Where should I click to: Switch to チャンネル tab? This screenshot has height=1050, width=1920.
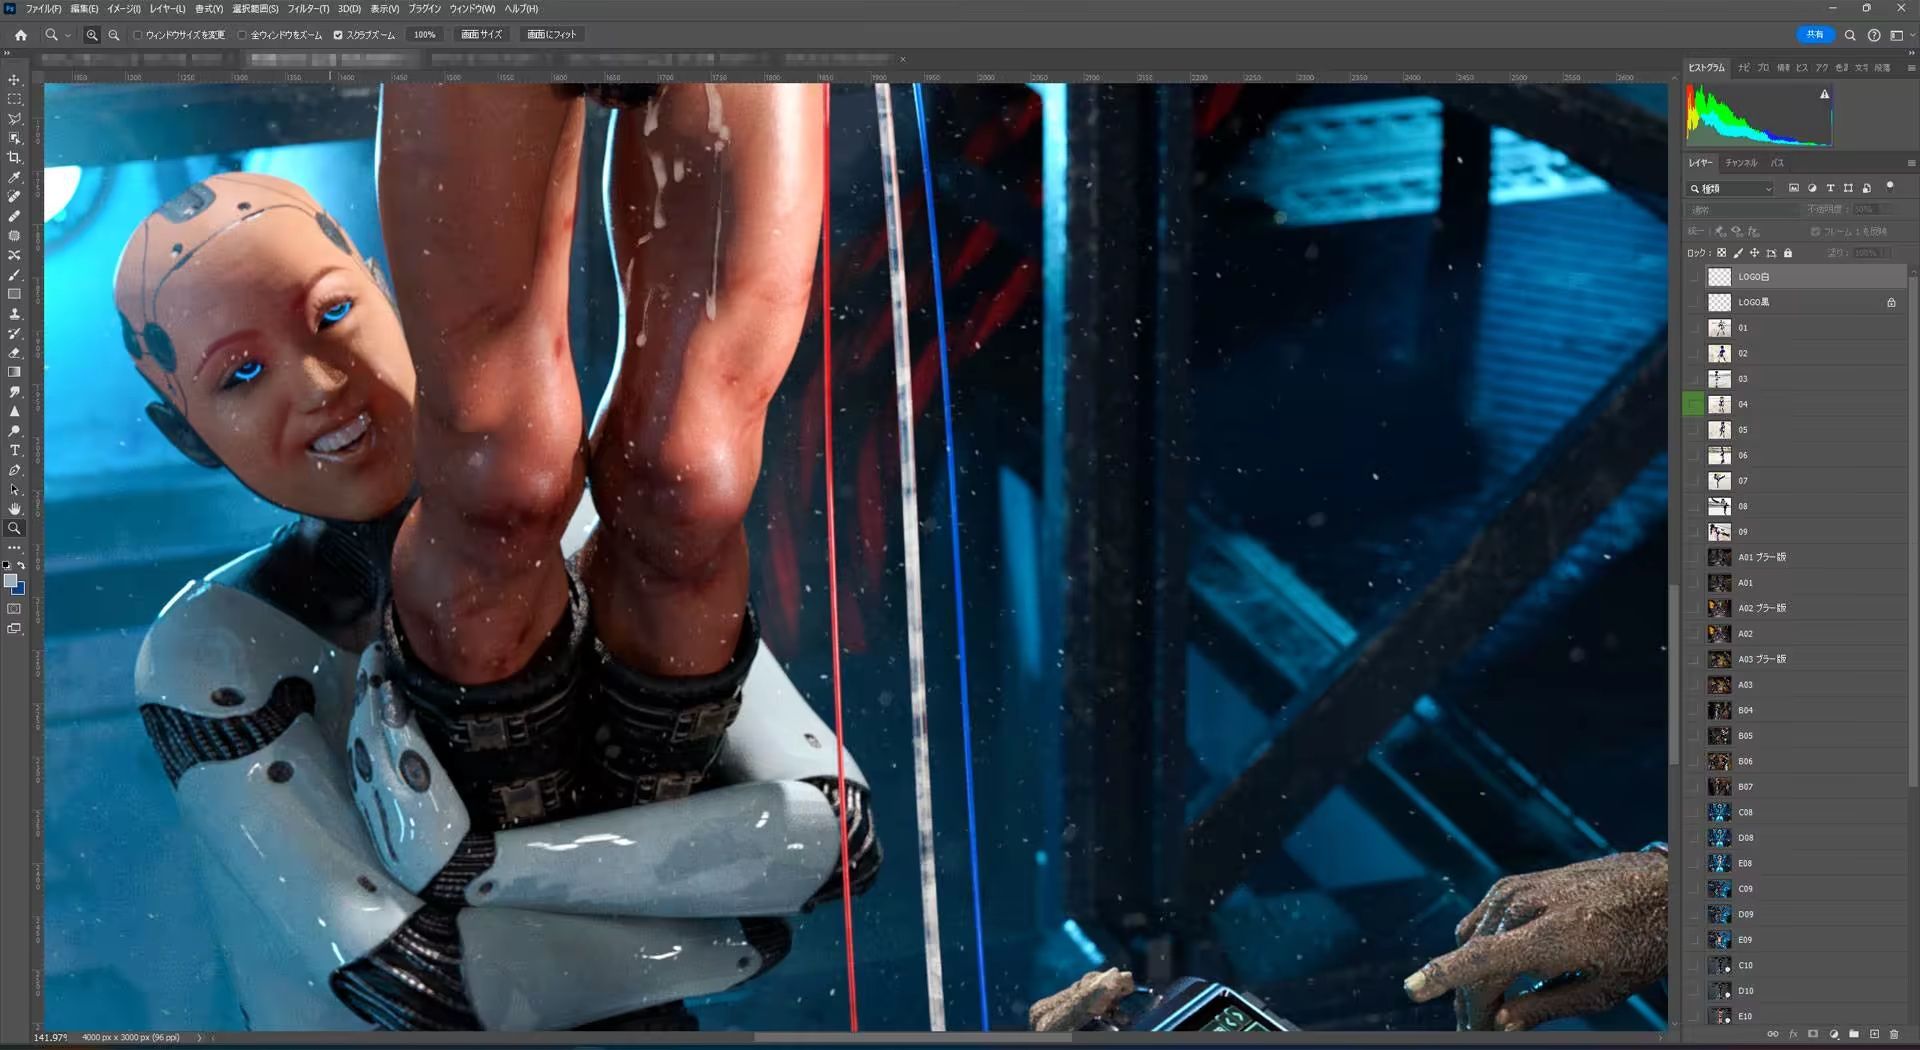tap(1741, 163)
